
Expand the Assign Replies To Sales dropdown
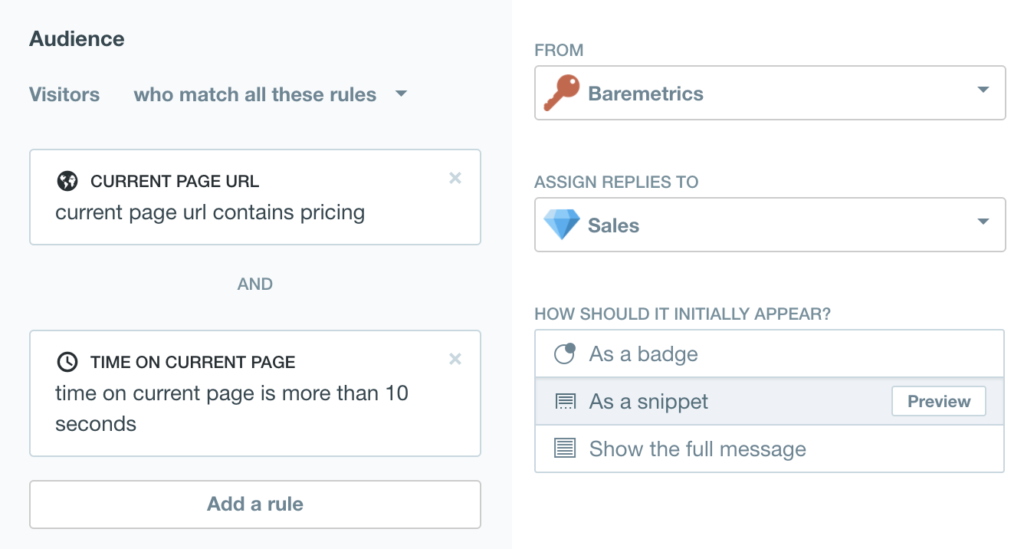(770, 225)
